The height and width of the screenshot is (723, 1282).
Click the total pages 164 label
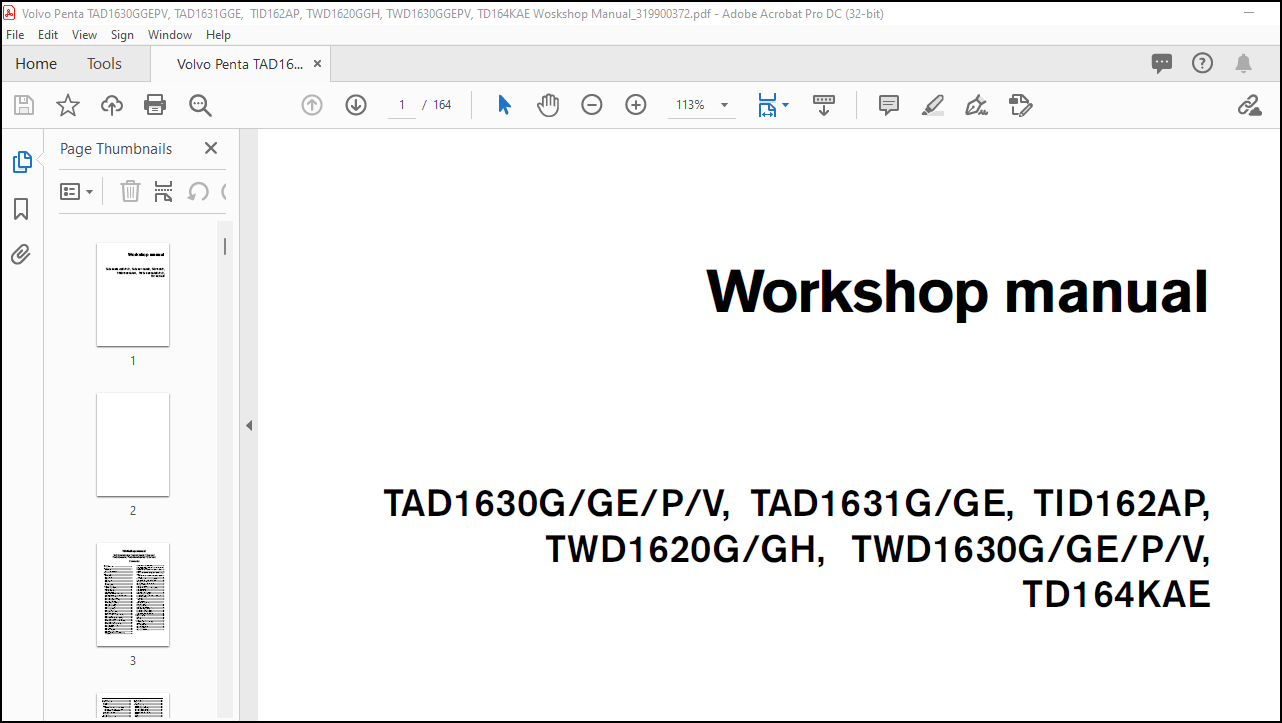point(442,105)
